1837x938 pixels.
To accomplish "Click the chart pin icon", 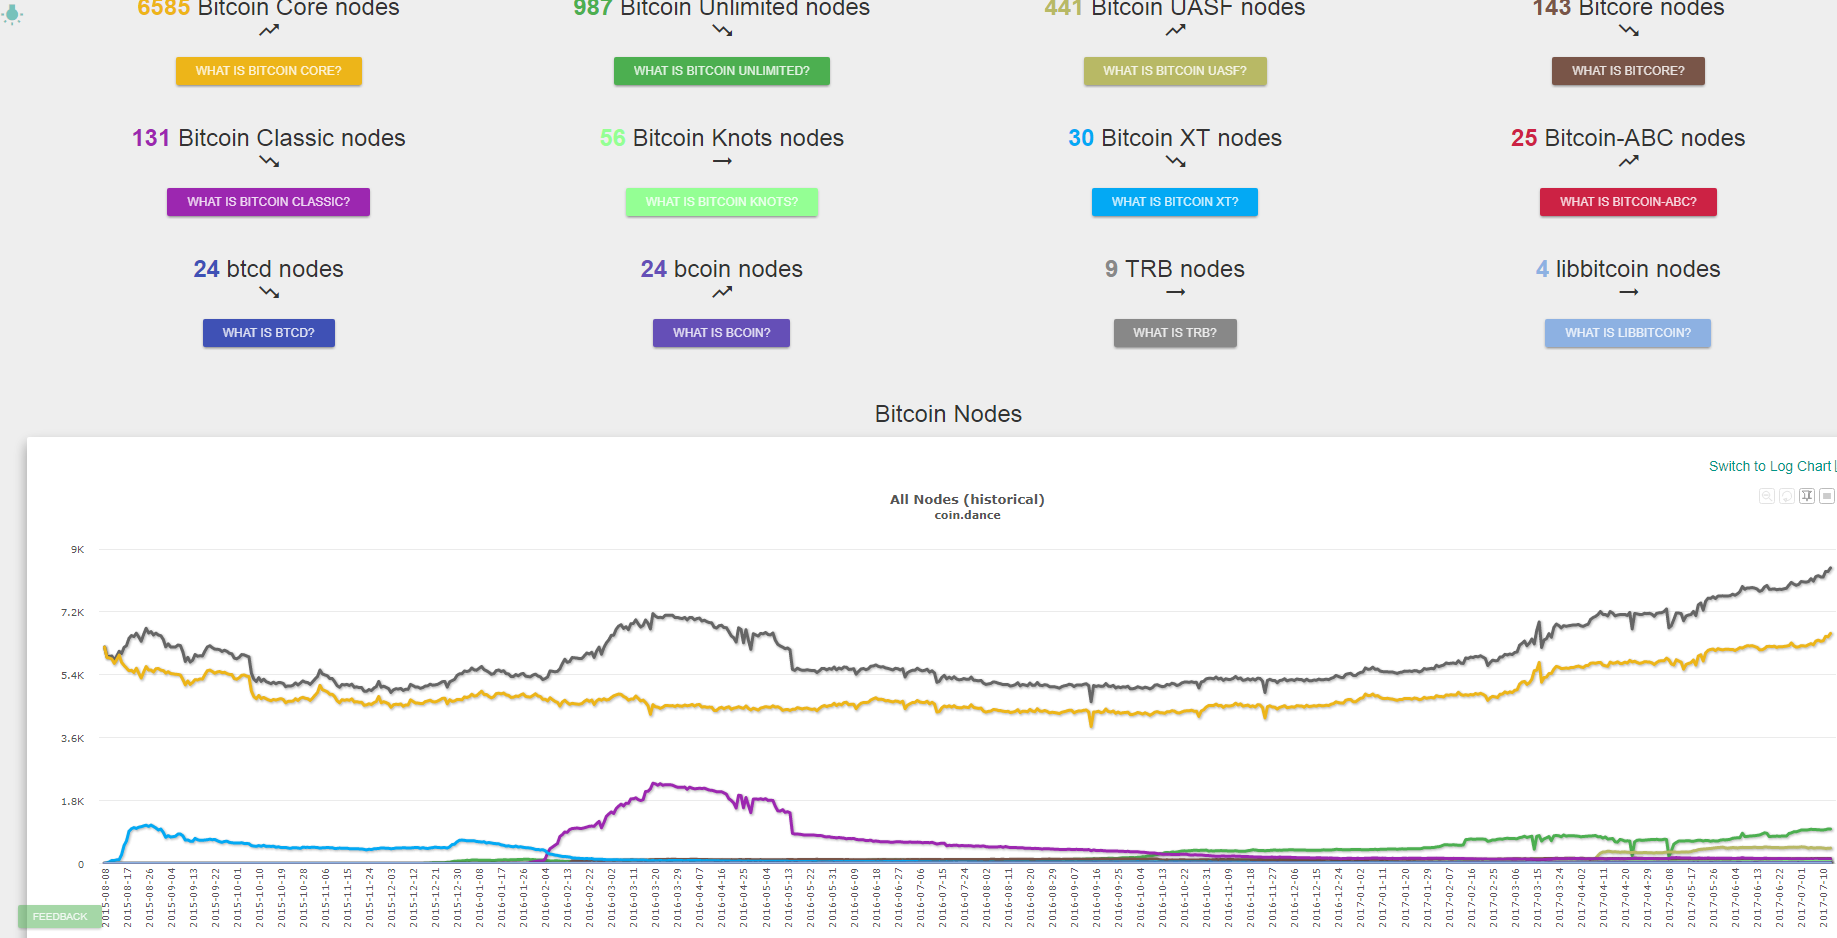I will [x=1807, y=496].
